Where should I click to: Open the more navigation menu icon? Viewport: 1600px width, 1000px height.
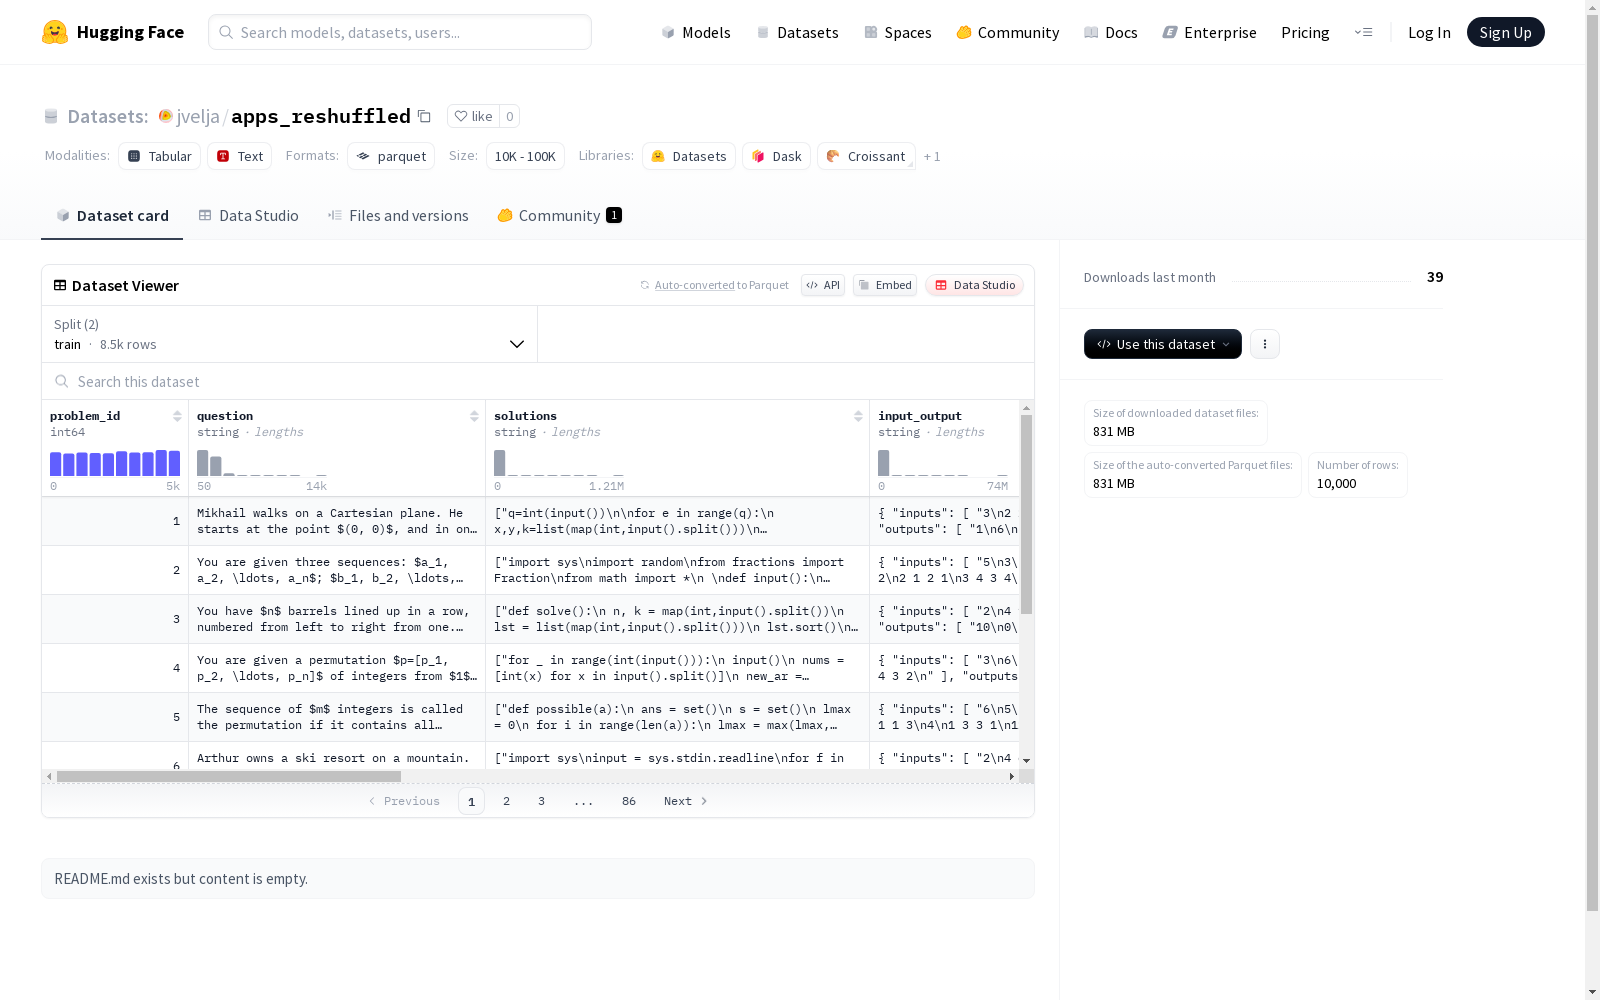coord(1363,32)
